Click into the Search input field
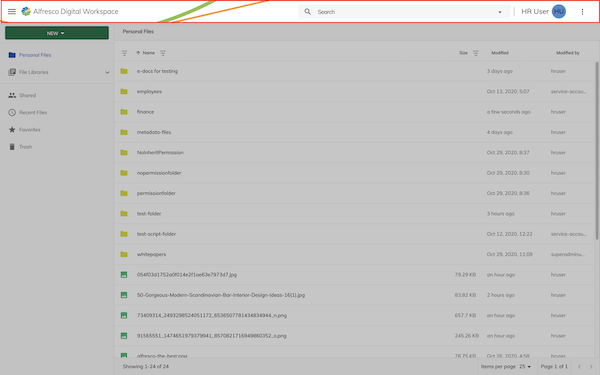 coord(404,12)
